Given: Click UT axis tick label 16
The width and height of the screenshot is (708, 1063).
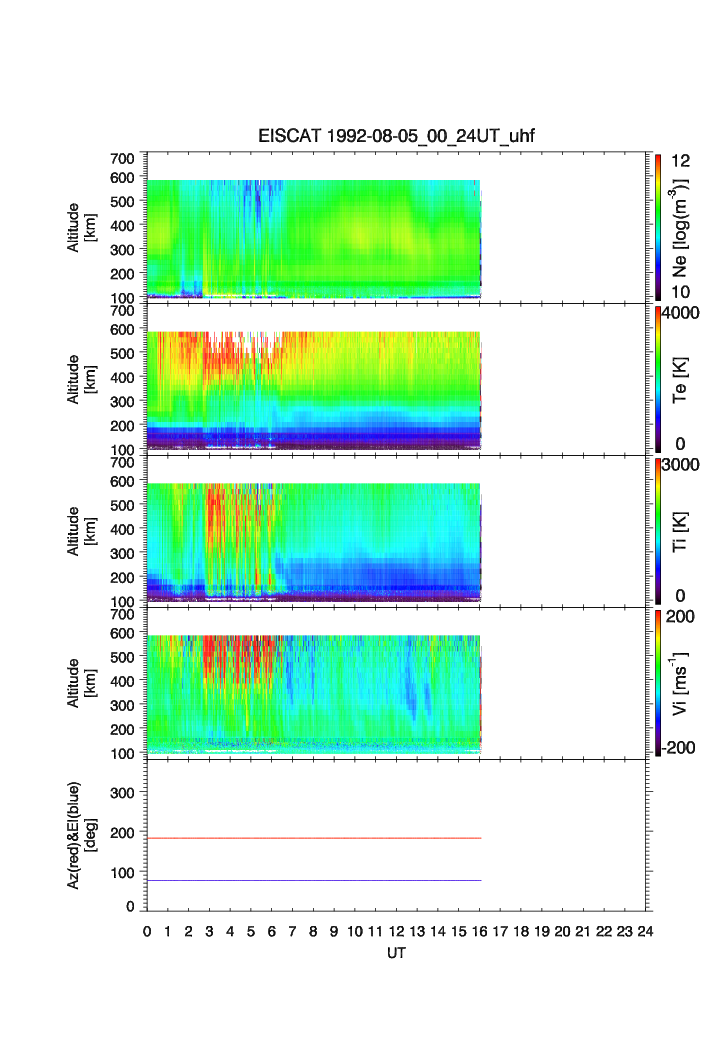Looking at the screenshot, I should [479, 931].
